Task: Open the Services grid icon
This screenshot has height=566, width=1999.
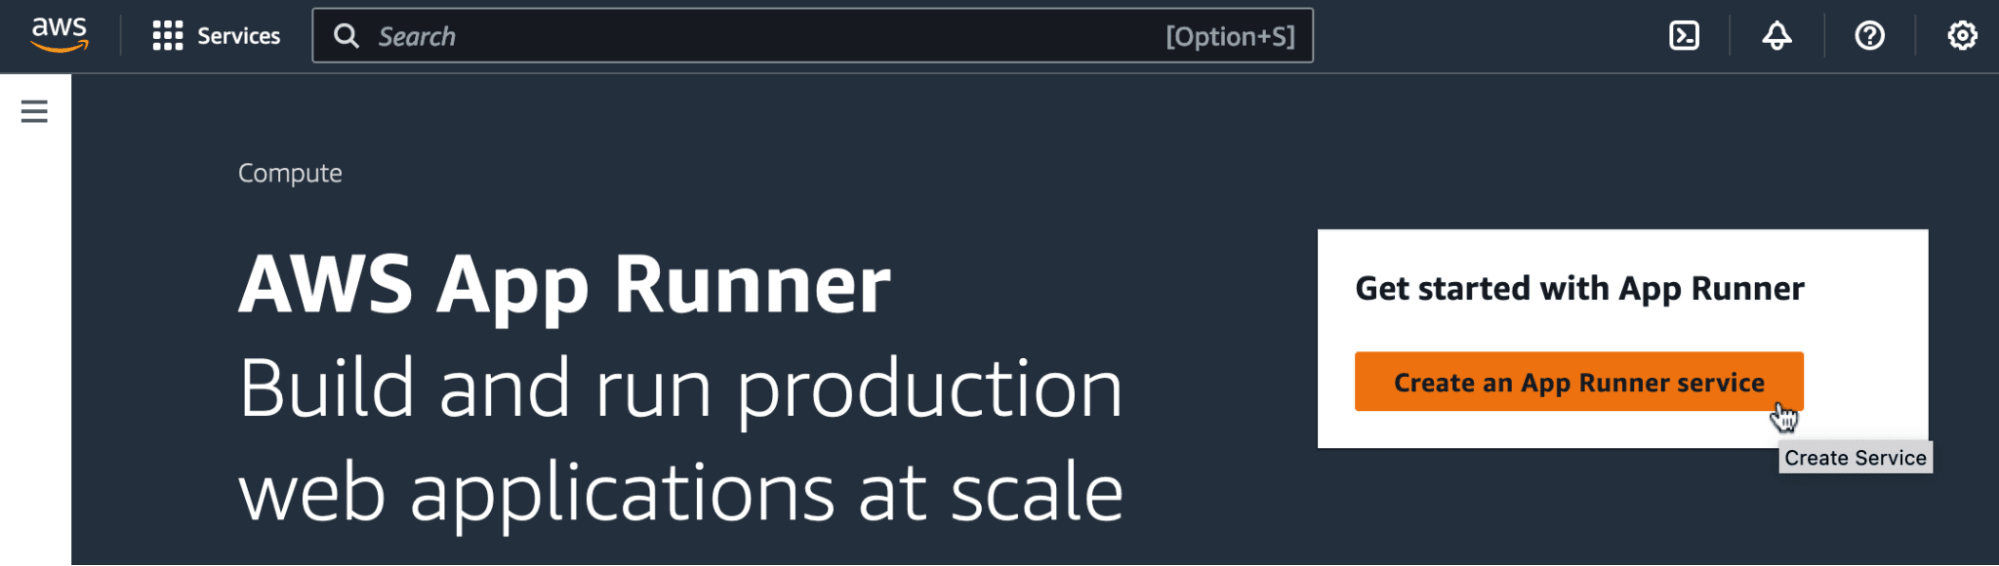Action: 167,36
